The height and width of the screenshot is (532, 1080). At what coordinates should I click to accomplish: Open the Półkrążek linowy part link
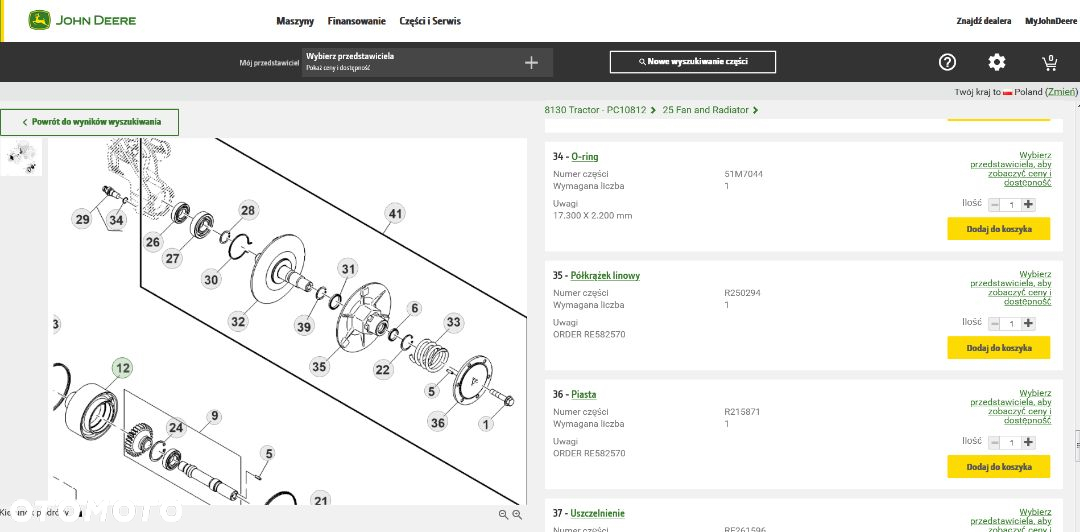(x=605, y=276)
